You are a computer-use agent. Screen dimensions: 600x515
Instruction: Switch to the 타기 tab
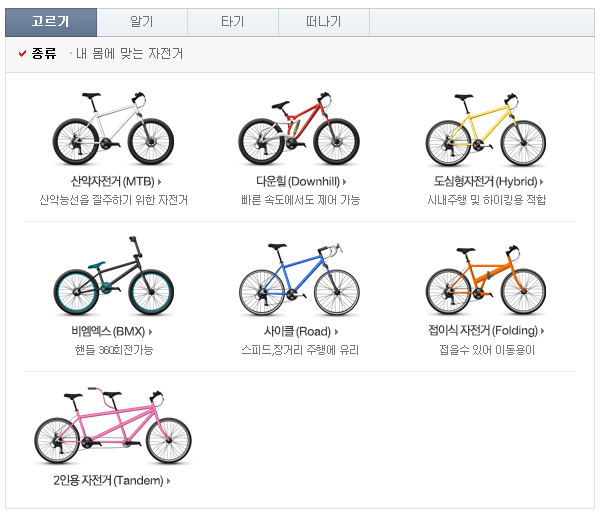[x=233, y=22]
